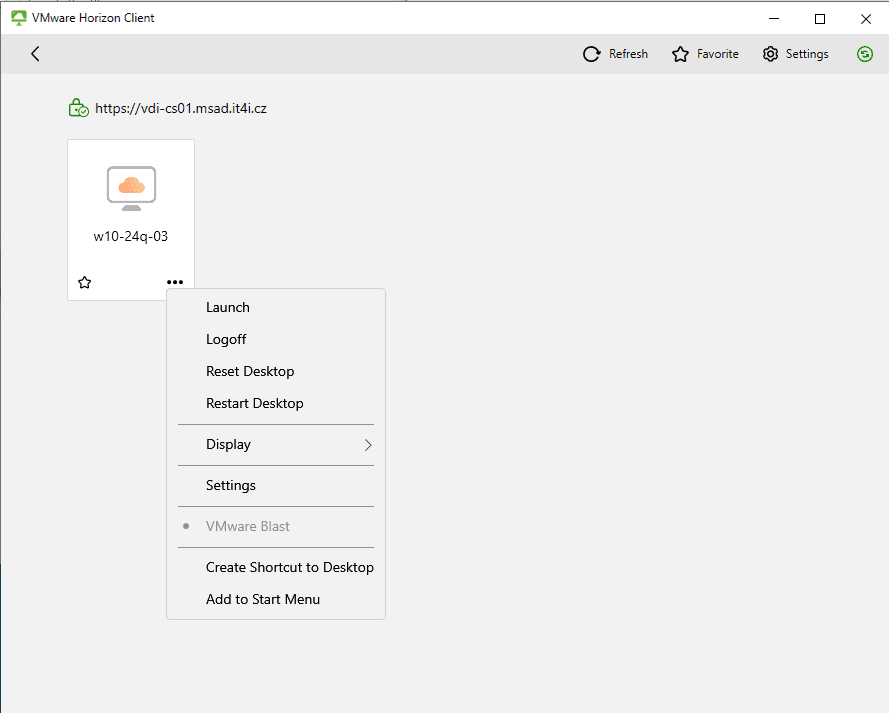
Task: Choose Restart Desktop from the menu
Action: (x=254, y=404)
